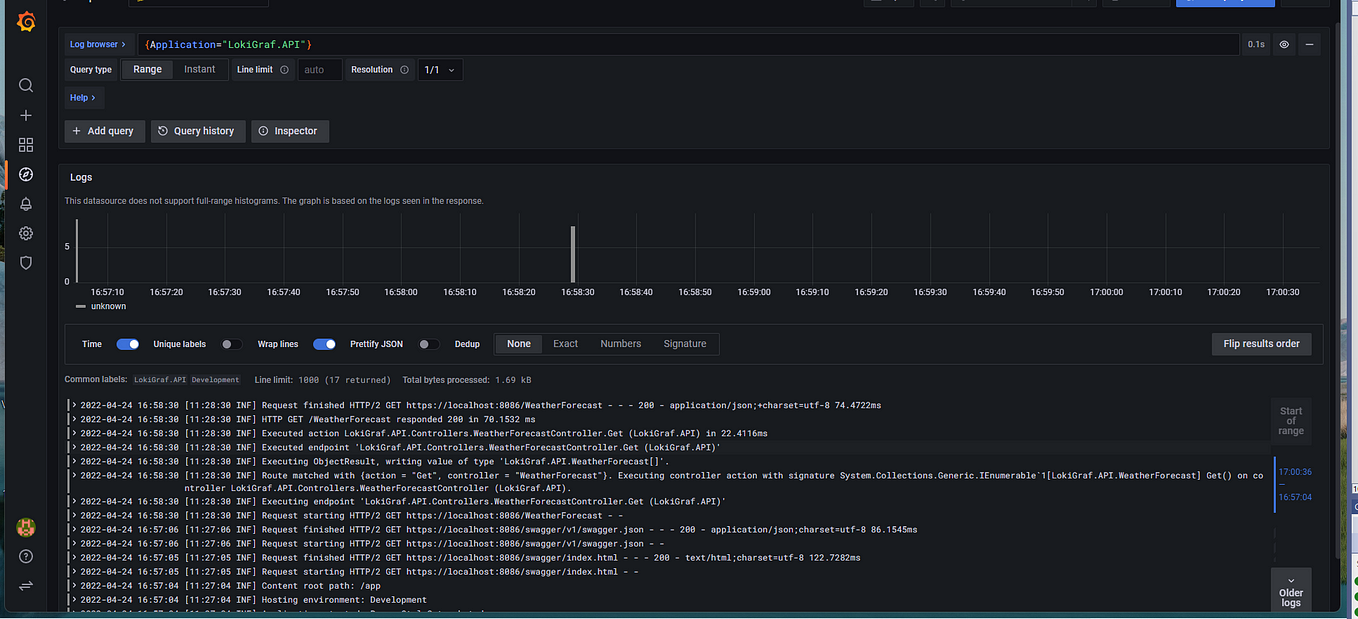Select the Instant query type
Viewport: 1358px width, 619px height.
tap(200, 70)
